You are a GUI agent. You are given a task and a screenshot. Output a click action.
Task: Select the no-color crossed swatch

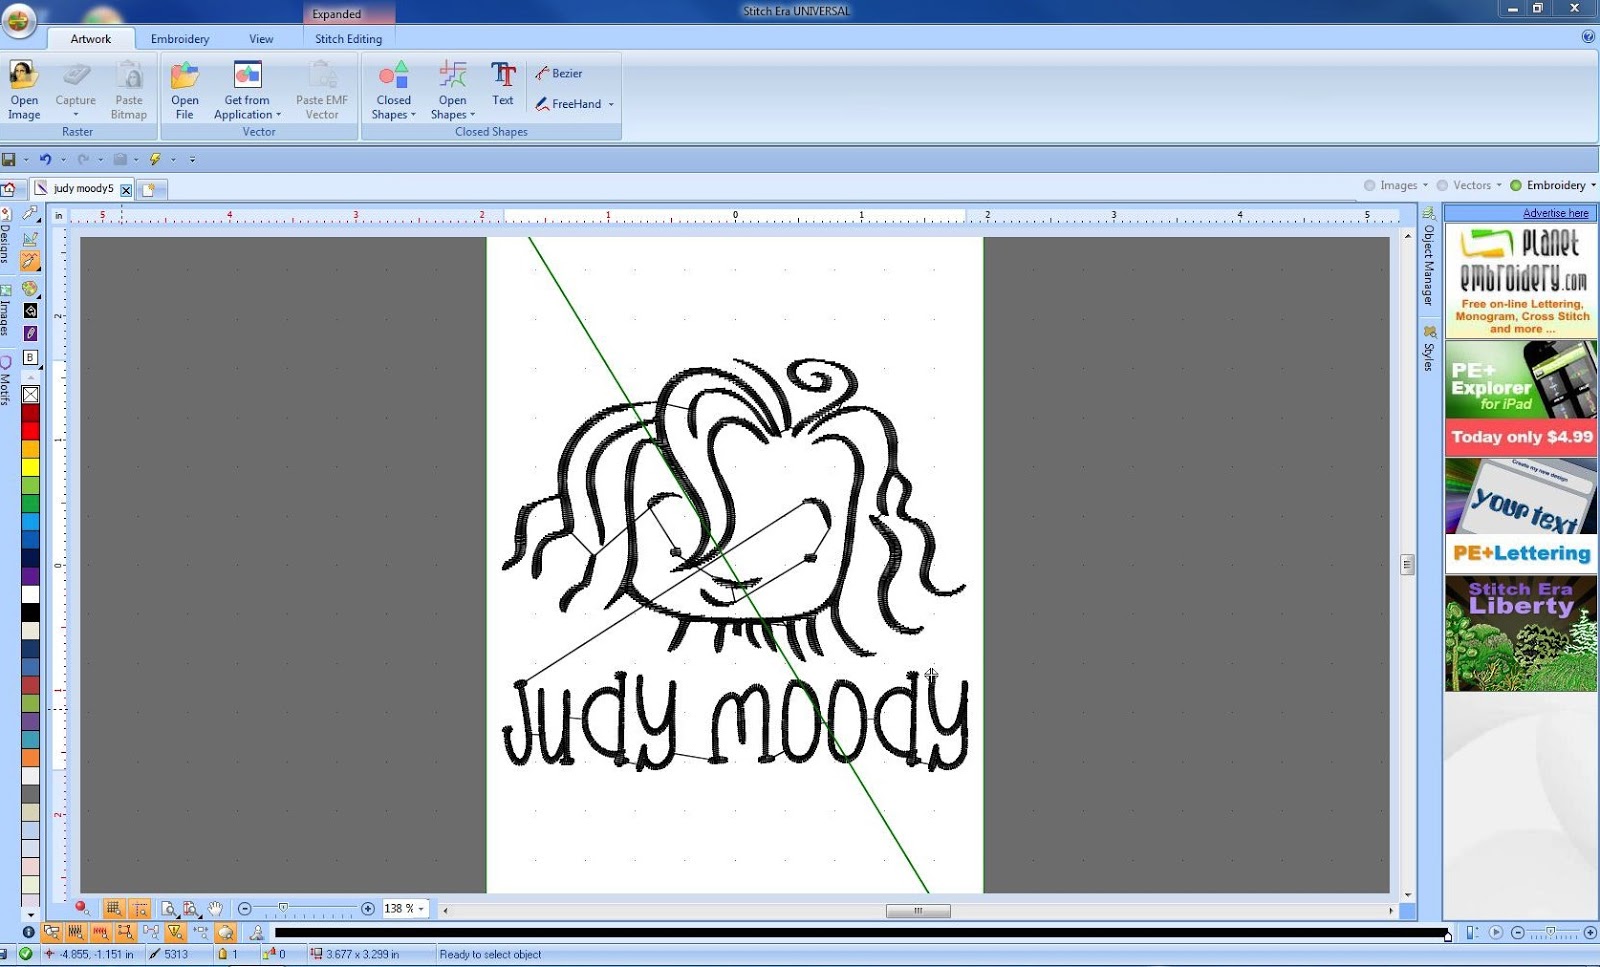click(31, 395)
